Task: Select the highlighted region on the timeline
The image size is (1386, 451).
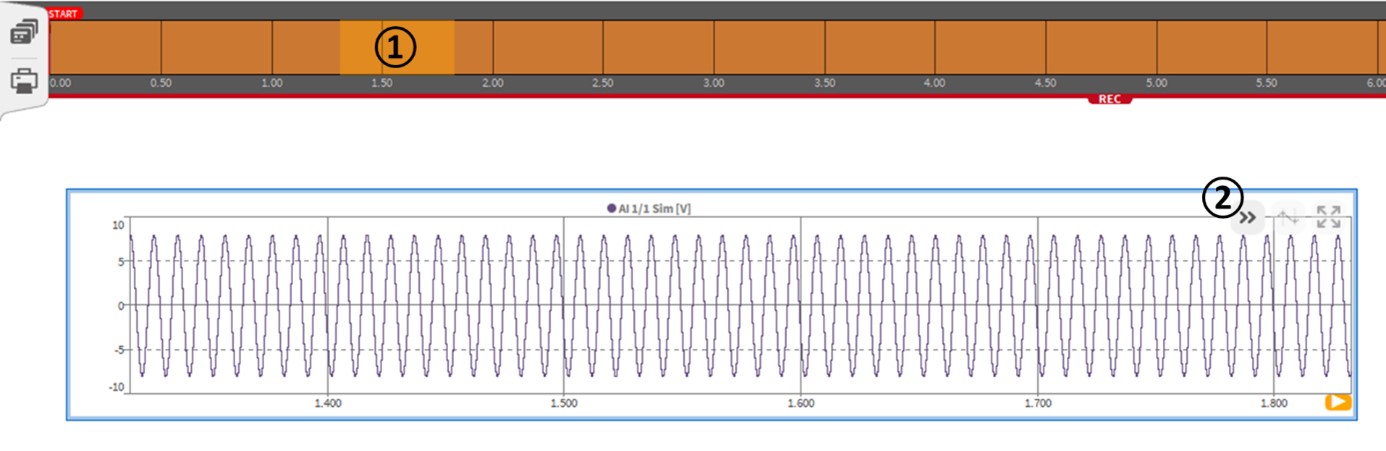Action: coord(396,47)
